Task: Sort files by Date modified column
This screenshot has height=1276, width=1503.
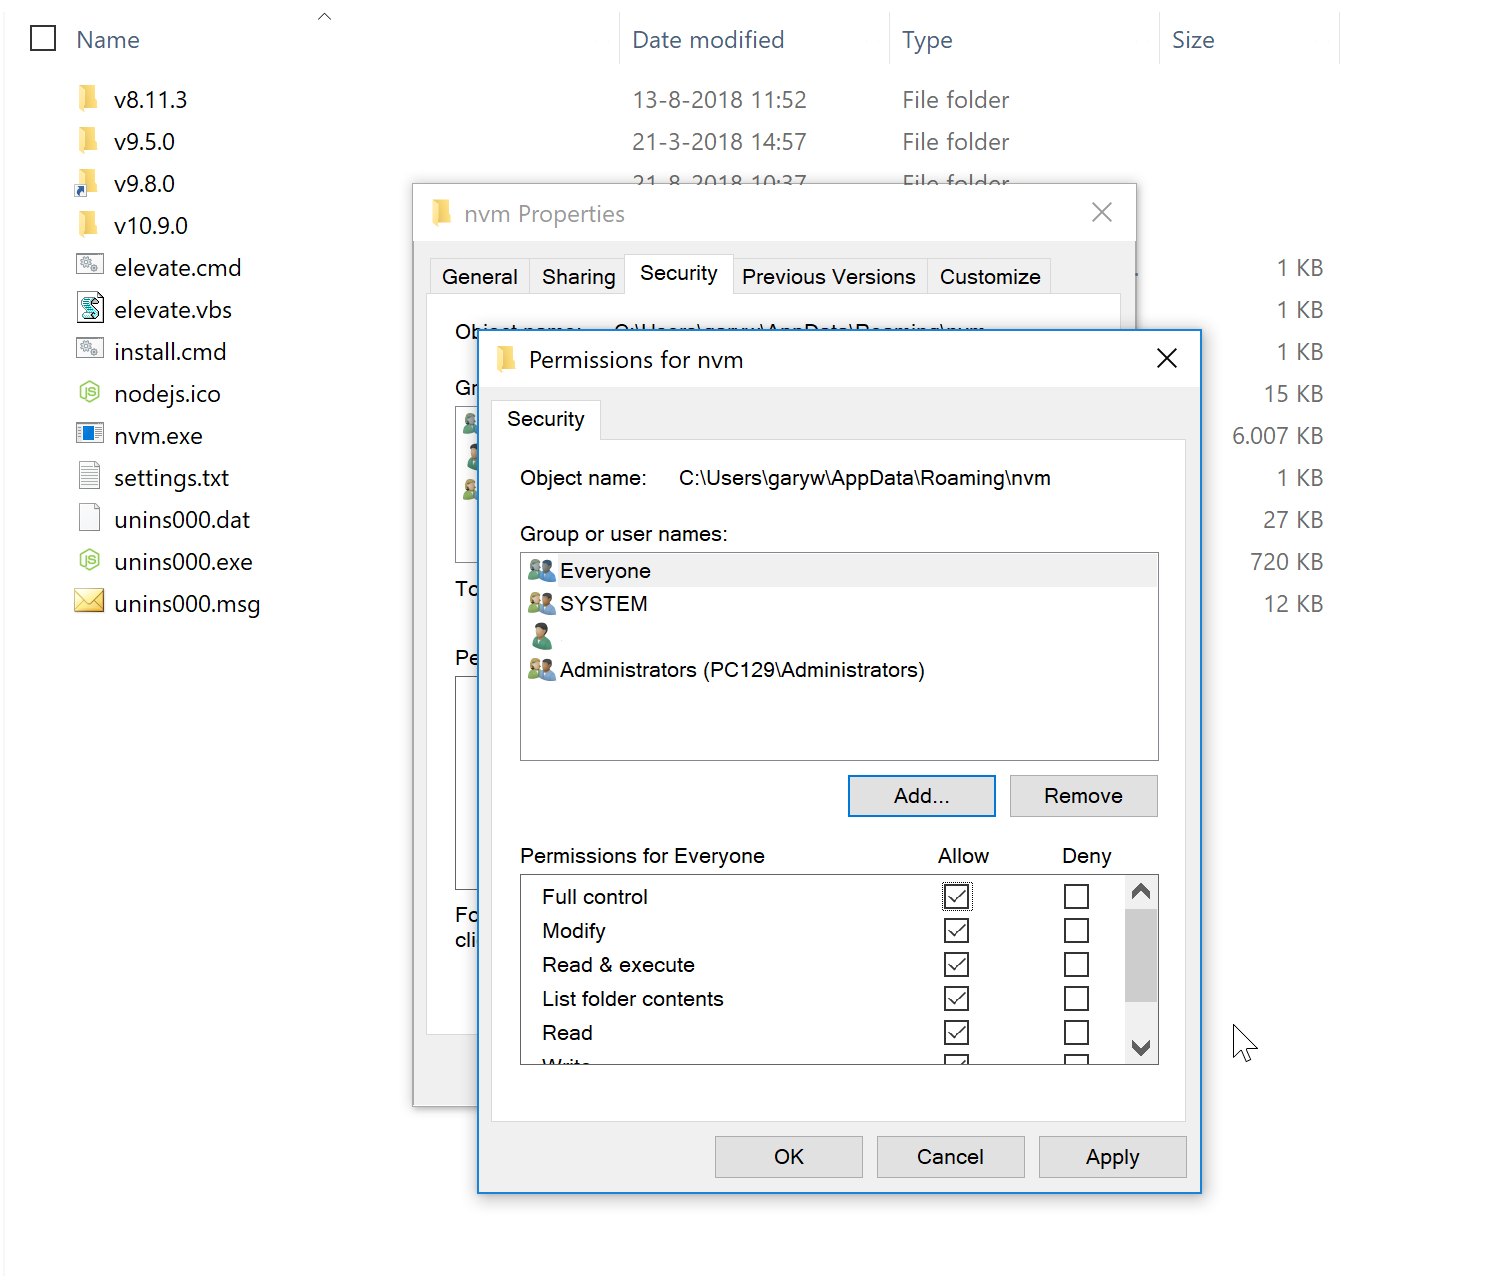Action: pyautogui.click(x=708, y=40)
